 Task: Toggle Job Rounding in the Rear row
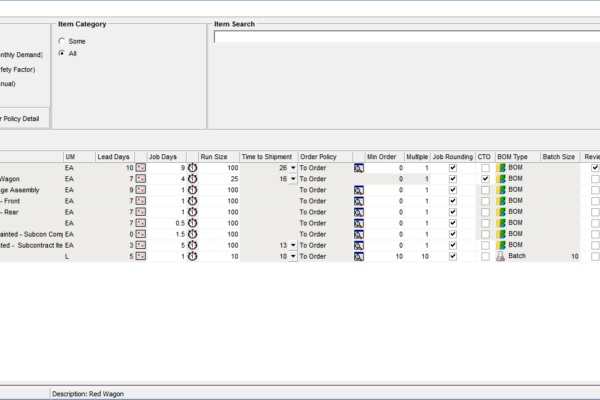[453, 212]
